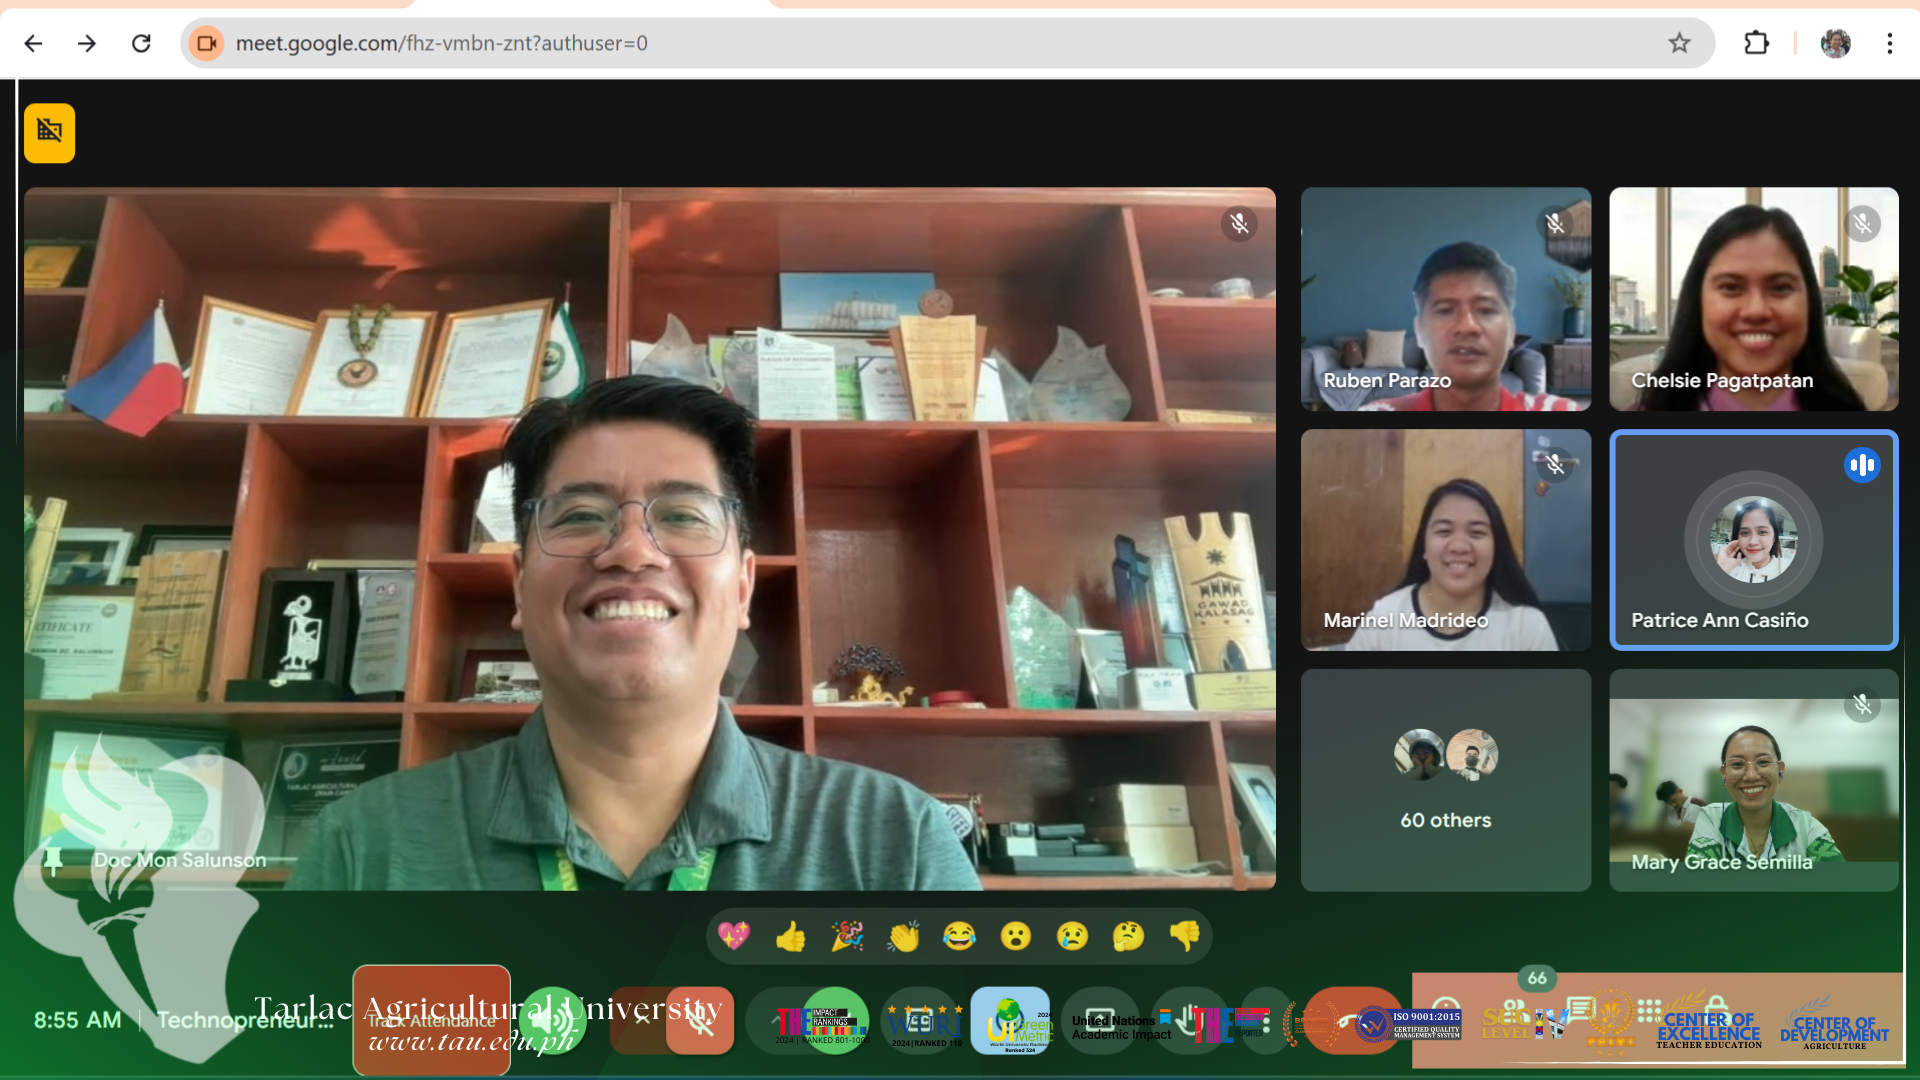The height and width of the screenshot is (1080, 1920).
Task: Bookmark this page with the star icon
Action: tap(1679, 43)
